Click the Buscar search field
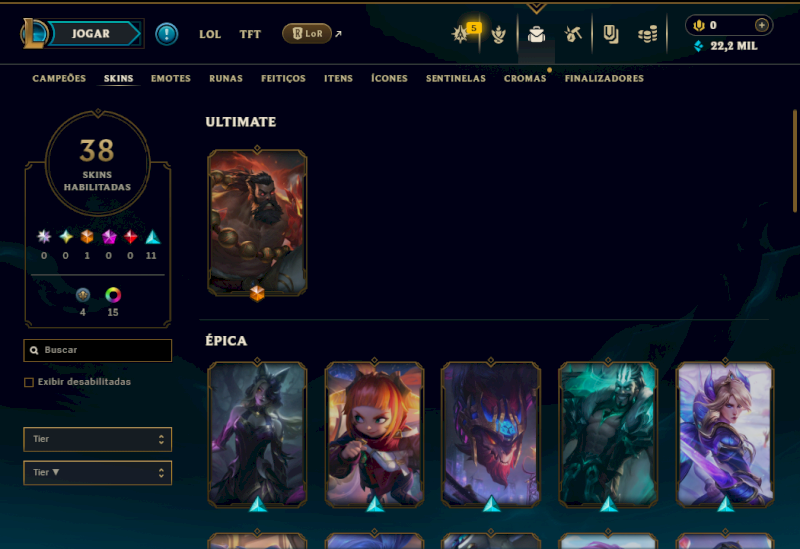This screenshot has height=549, width=800. [97, 351]
